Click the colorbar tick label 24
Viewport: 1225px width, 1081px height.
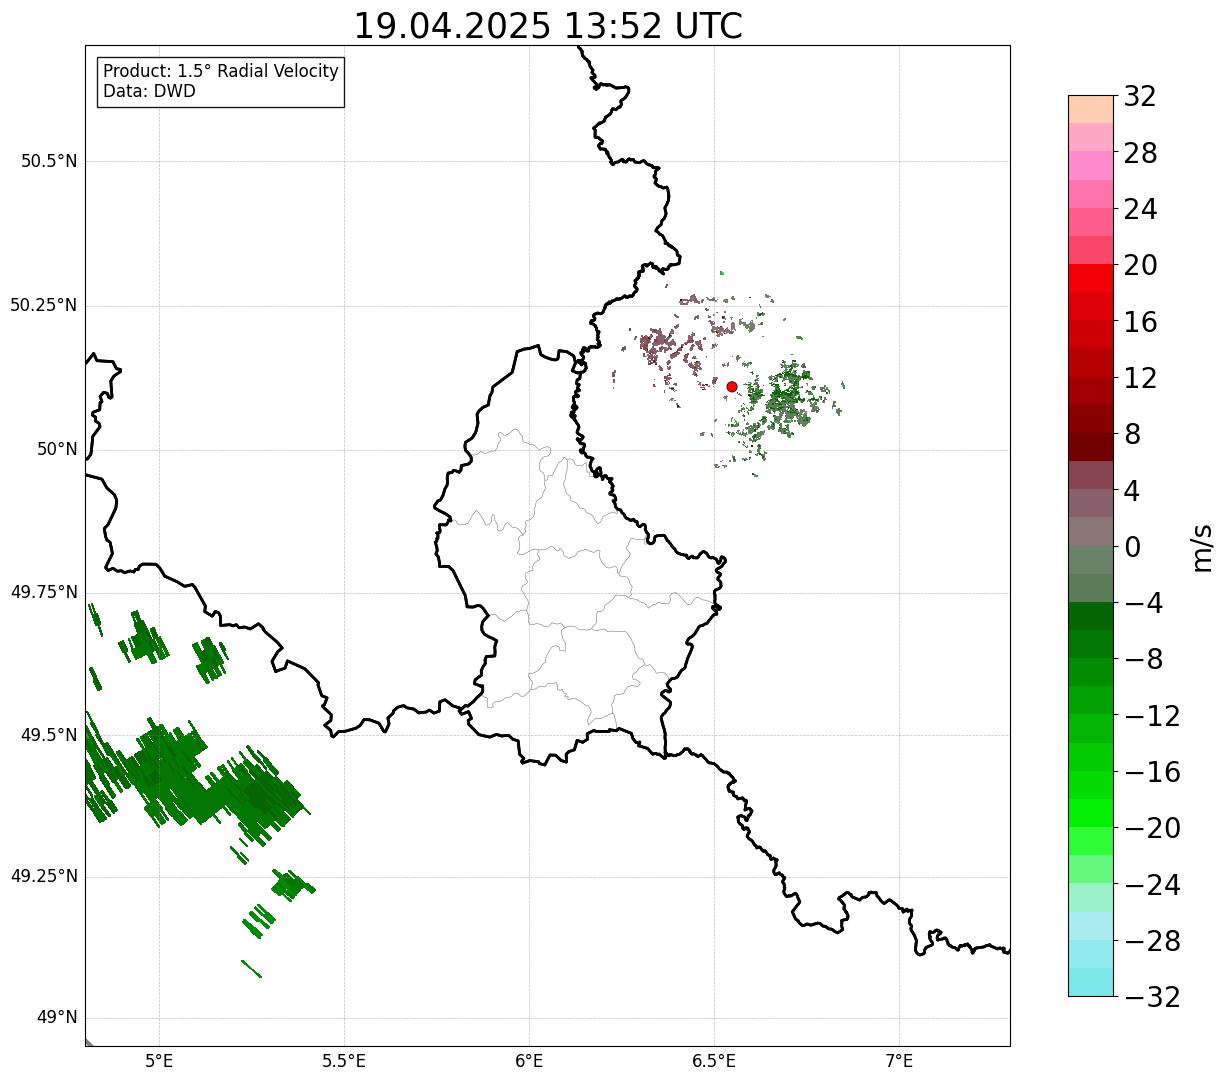click(1140, 209)
